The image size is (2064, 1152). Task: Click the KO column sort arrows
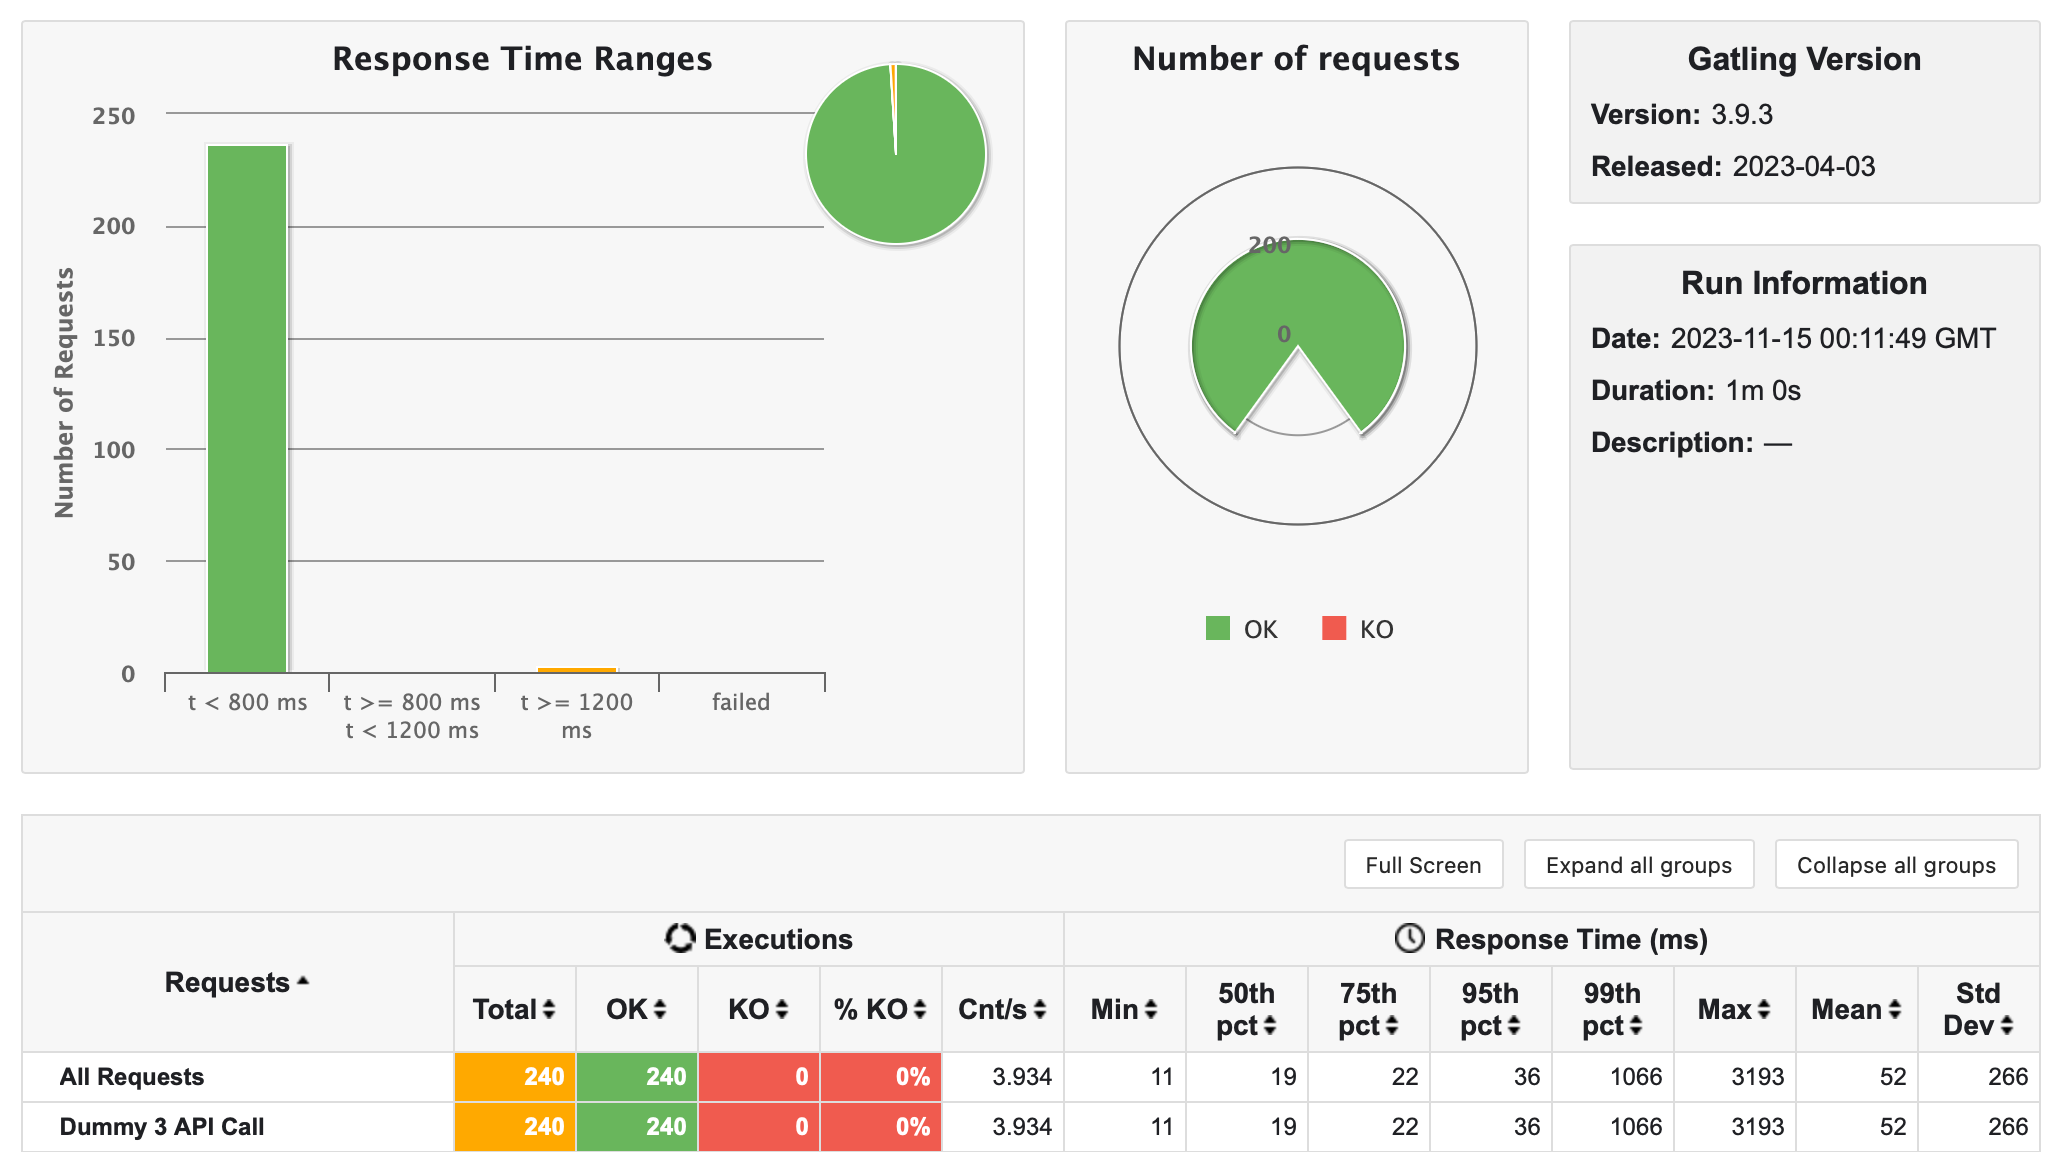coord(782,1010)
